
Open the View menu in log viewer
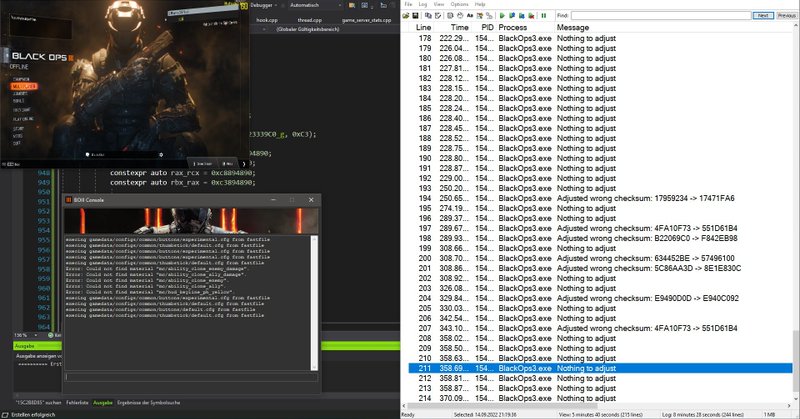tap(439, 4)
